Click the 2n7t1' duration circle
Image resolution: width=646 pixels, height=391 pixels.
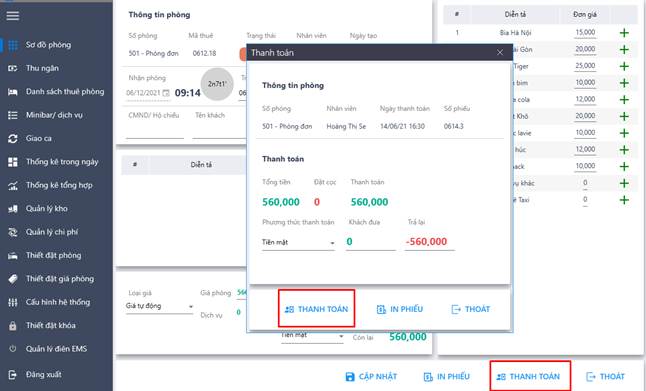click(x=217, y=84)
